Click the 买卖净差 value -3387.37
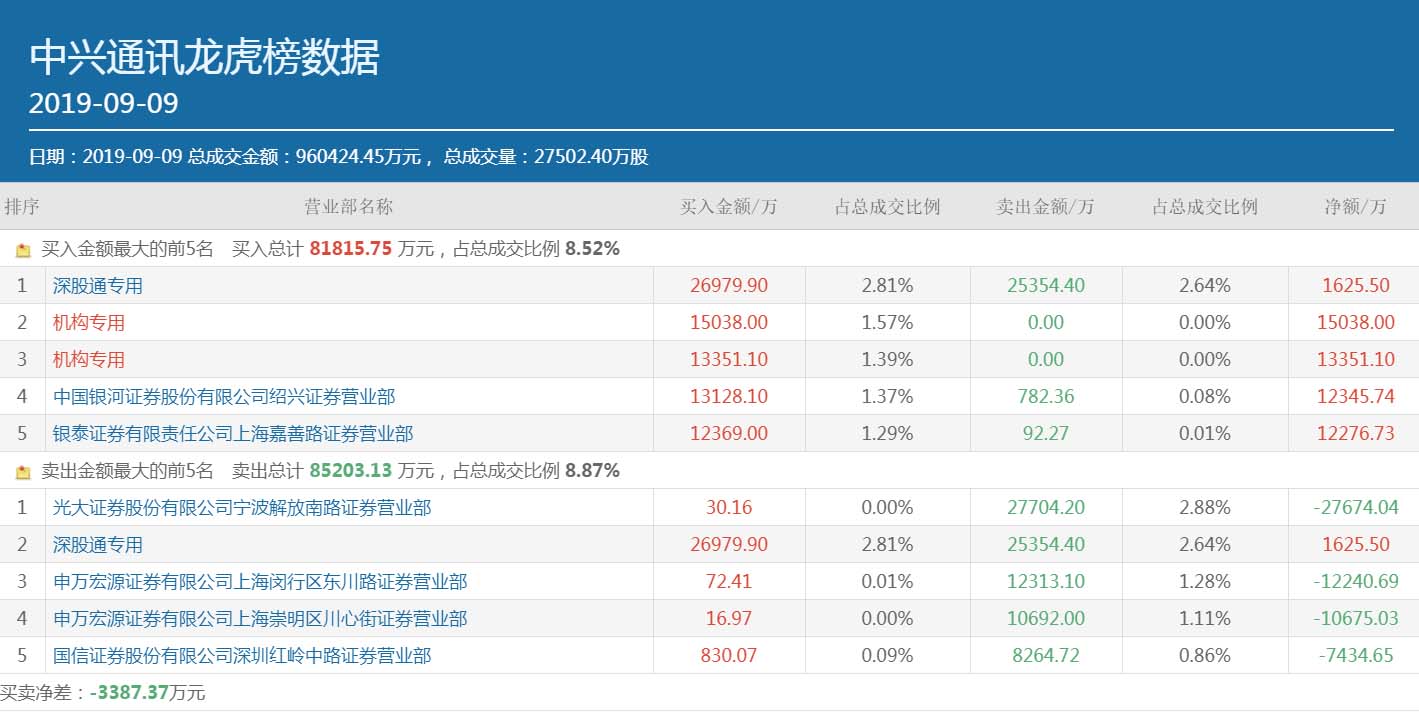Viewport: 1419px width, 718px height. [x=129, y=693]
